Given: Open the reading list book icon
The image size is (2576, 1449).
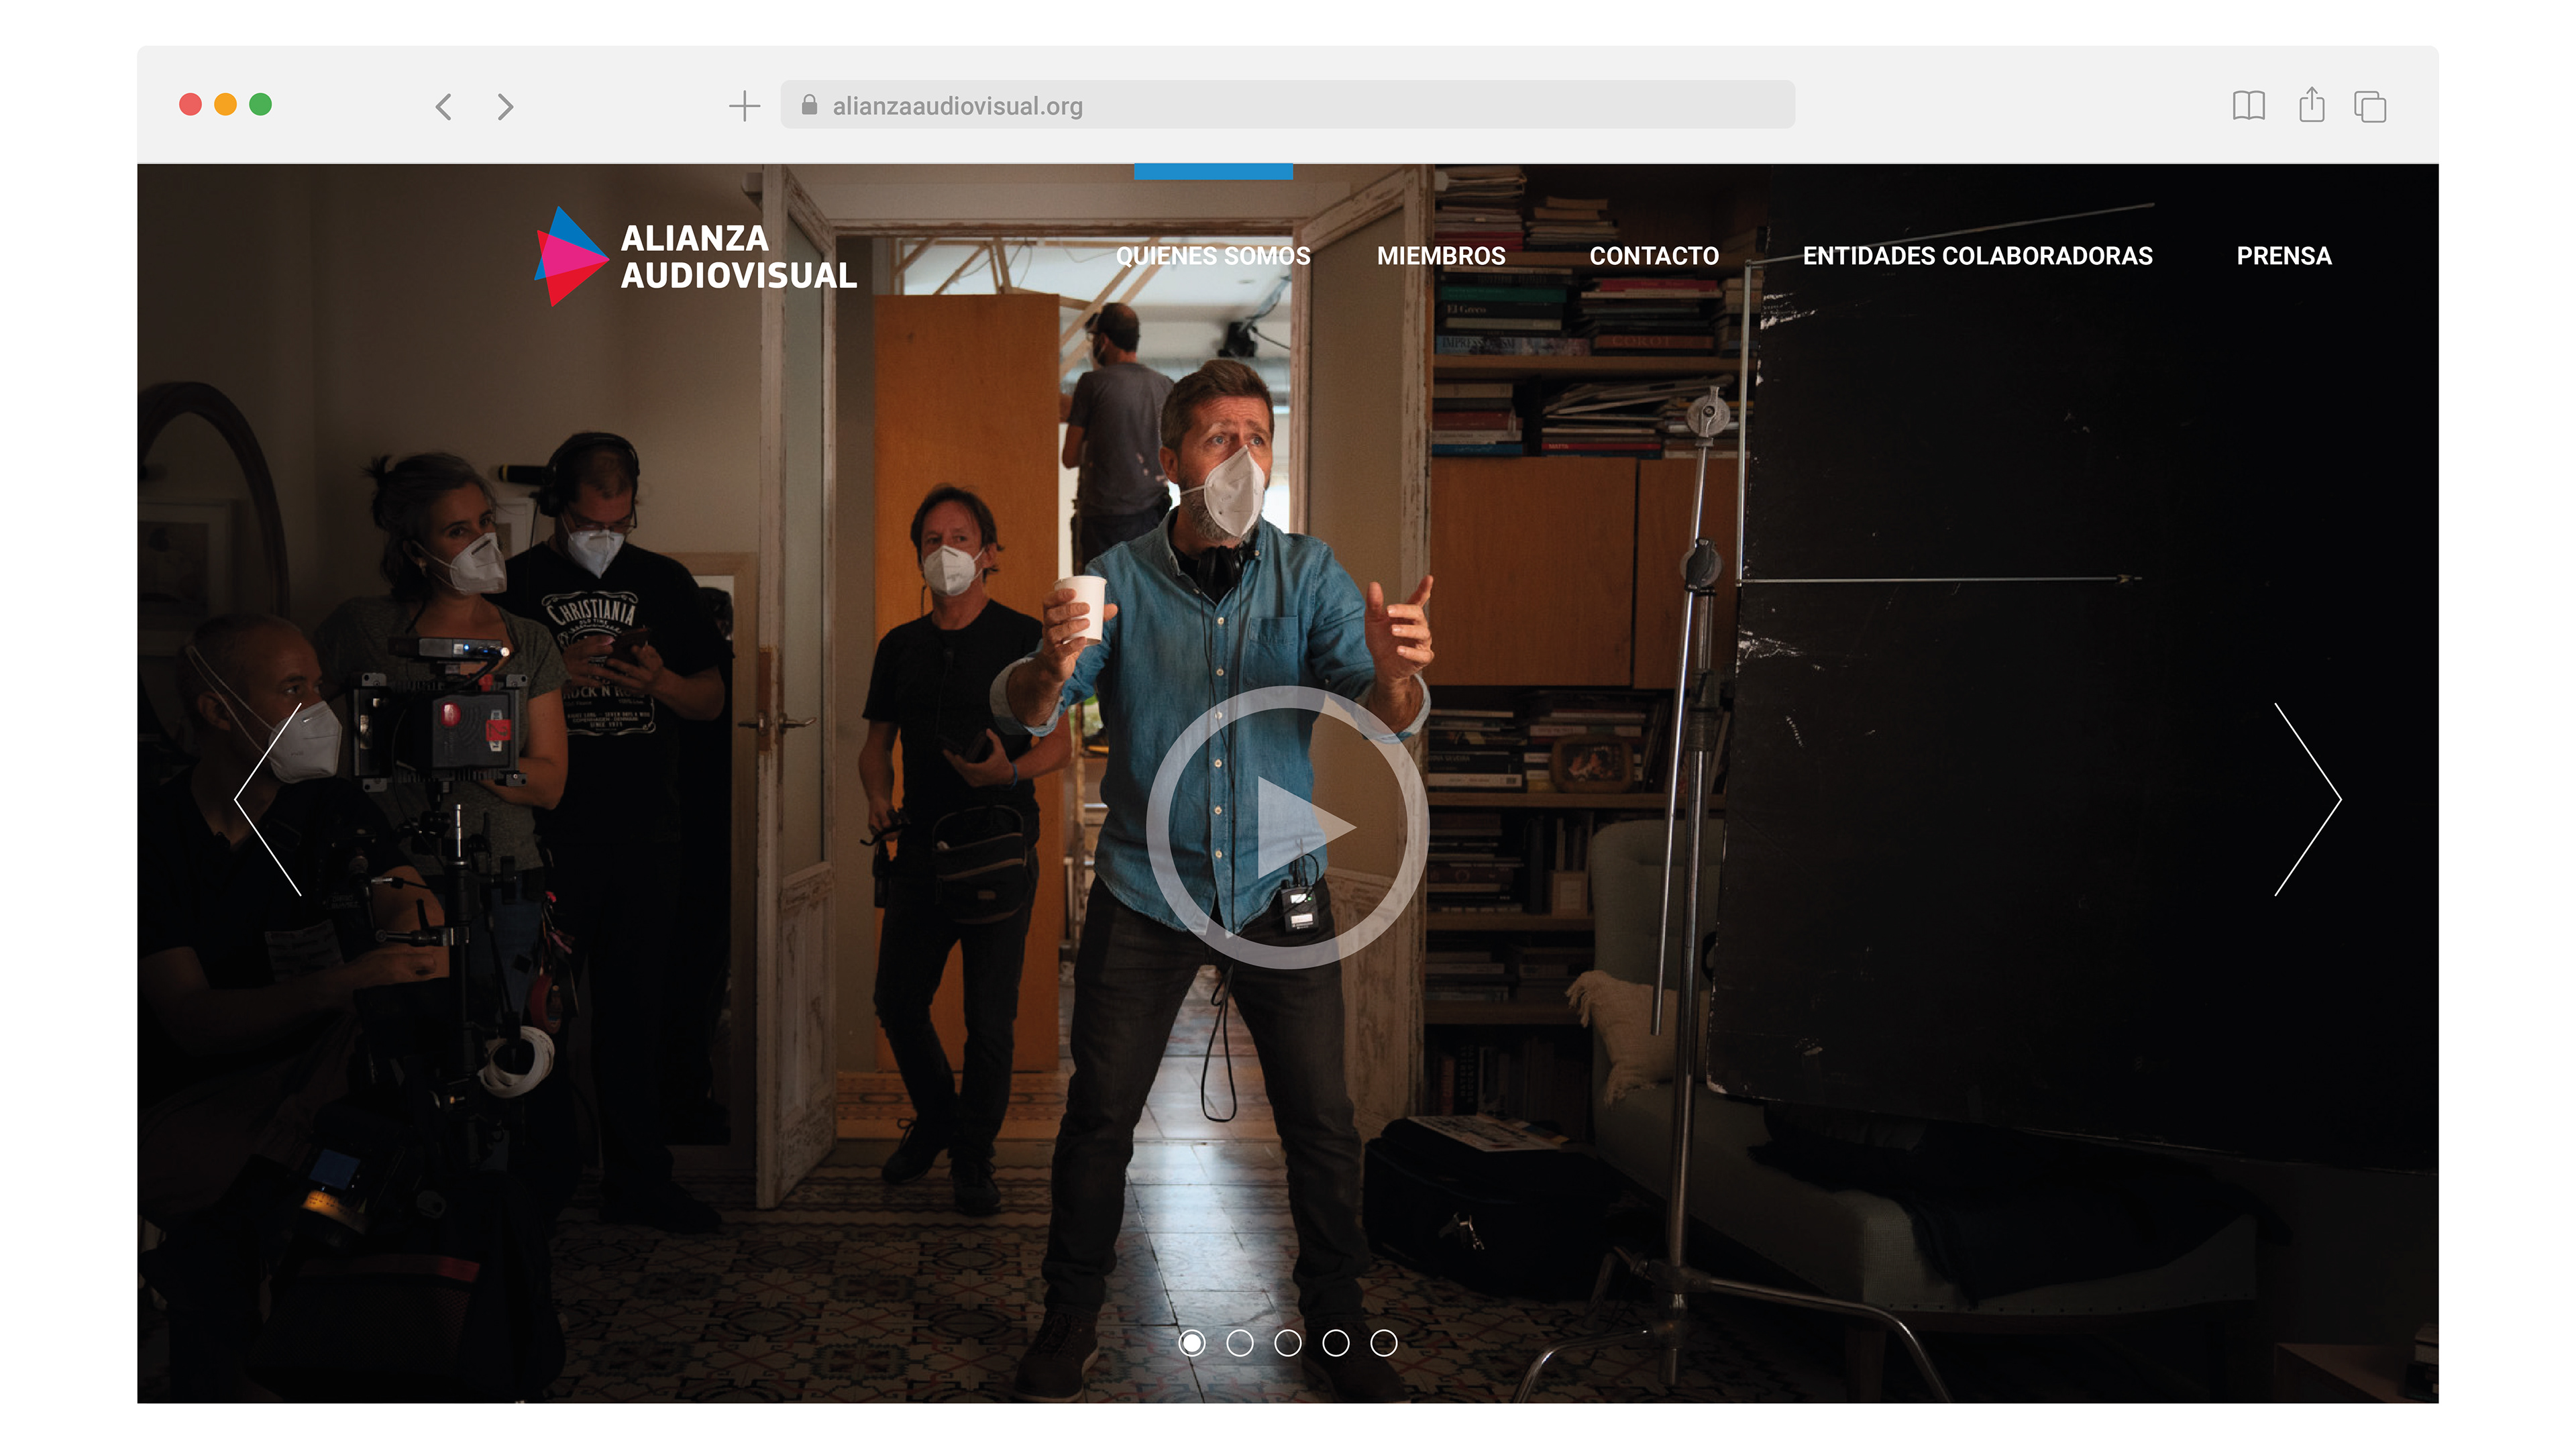Looking at the screenshot, I should pos(2248,106).
